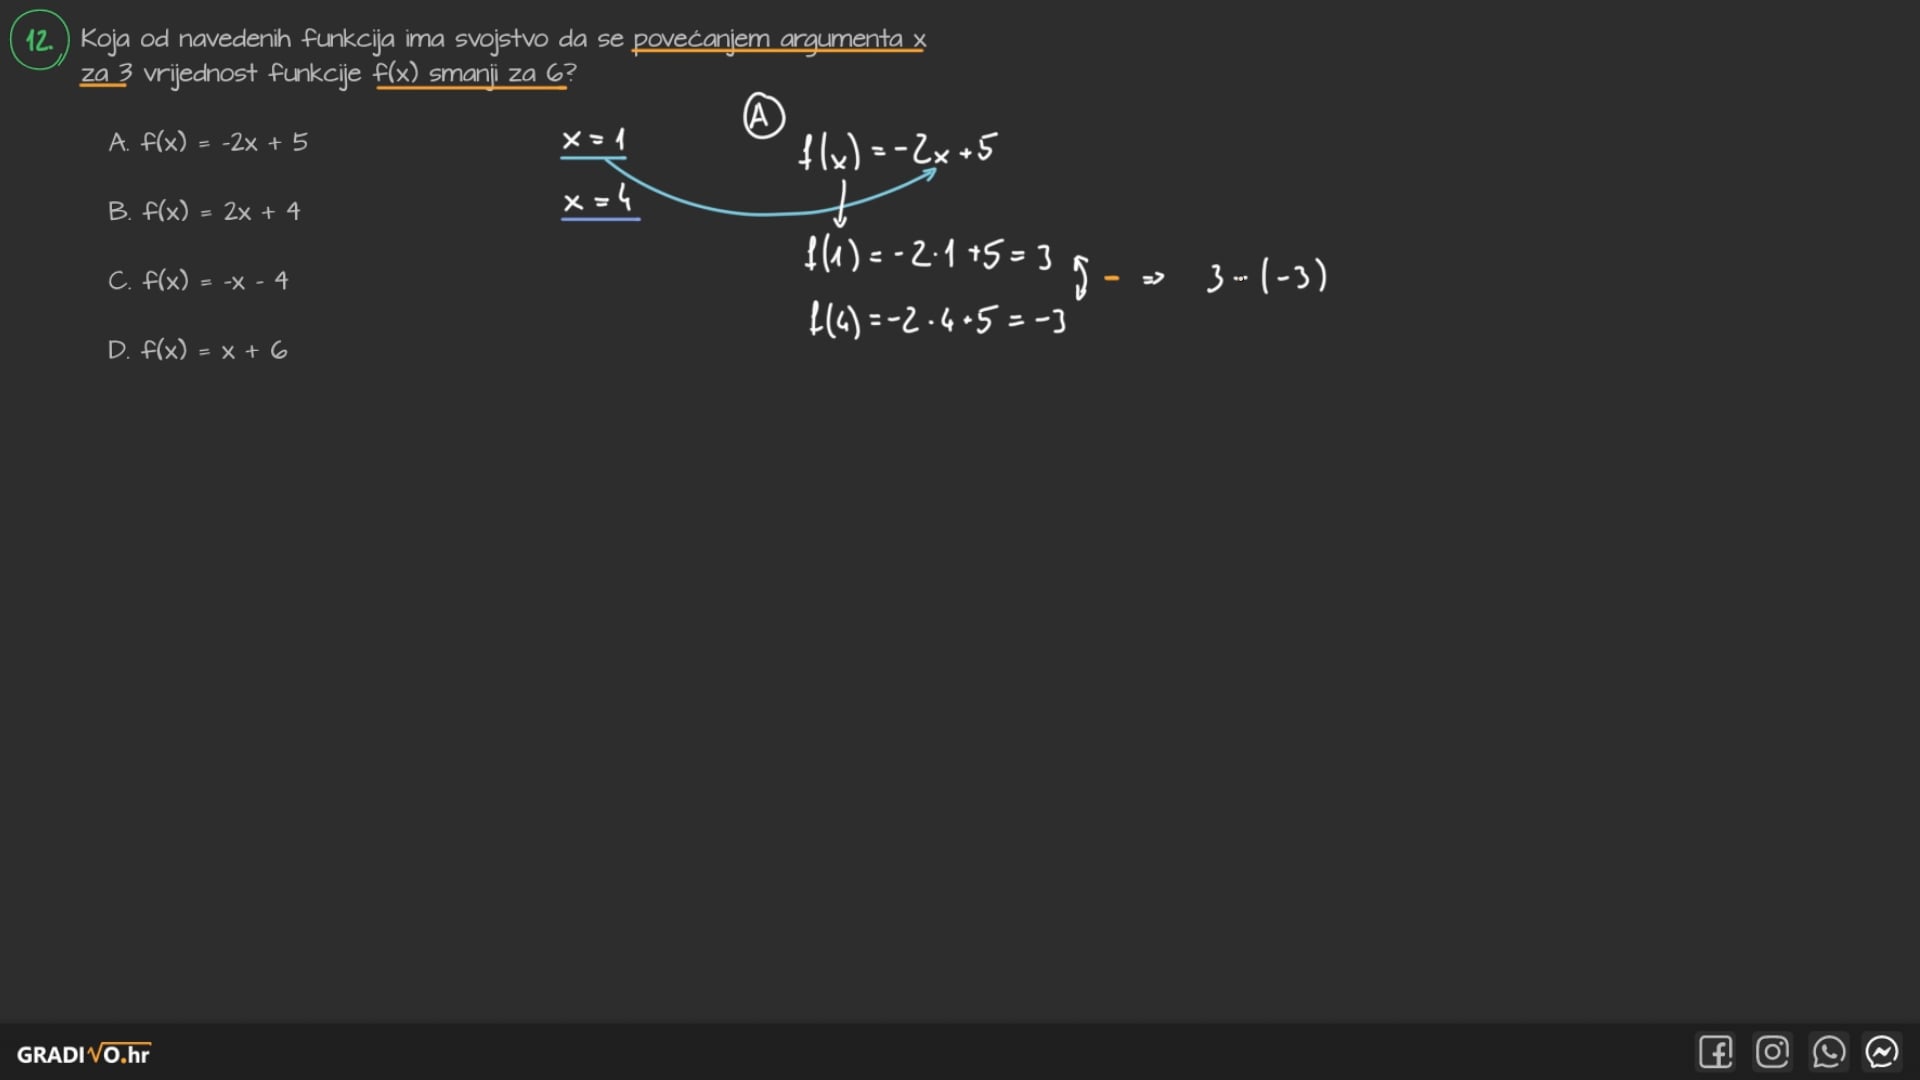Select answer A. f(x) = -2x + 5

[x=208, y=142]
